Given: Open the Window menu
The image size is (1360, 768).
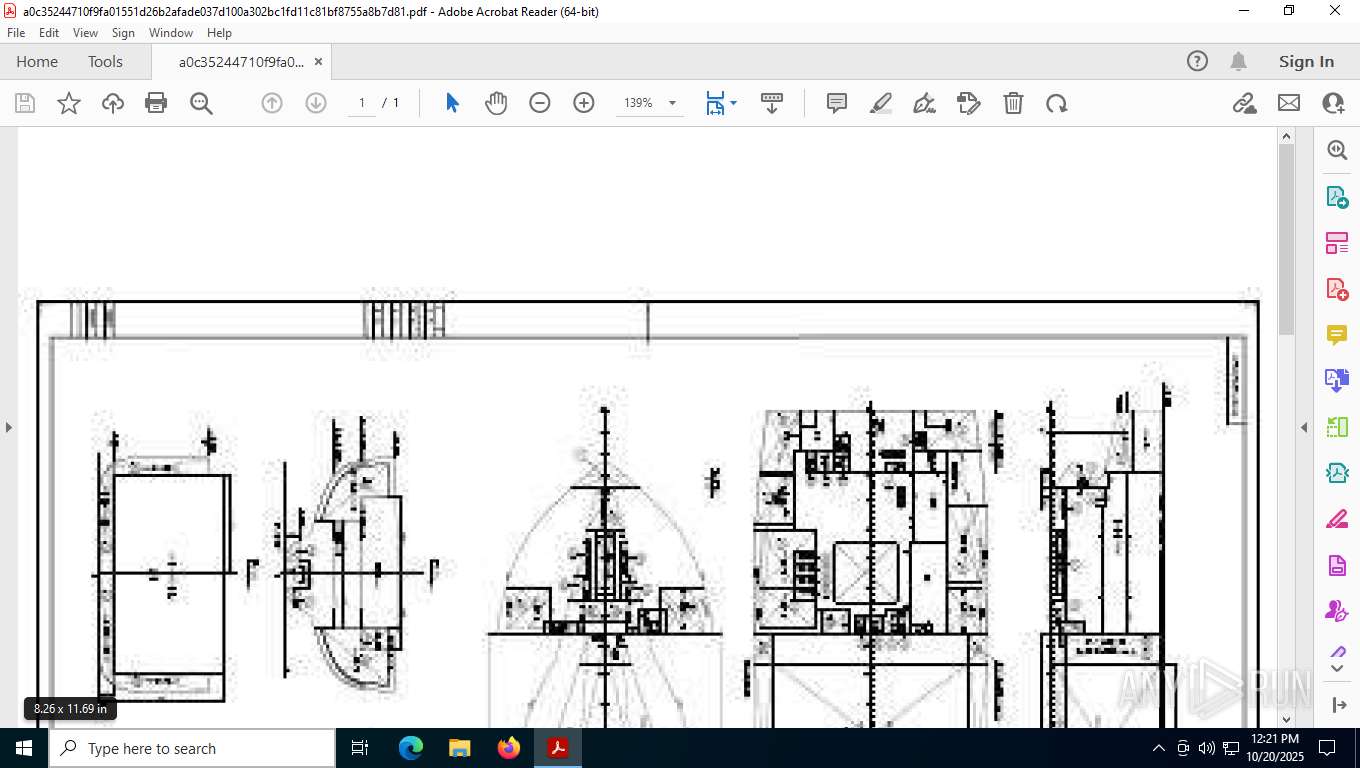Looking at the screenshot, I should click(x=171, y=33).
